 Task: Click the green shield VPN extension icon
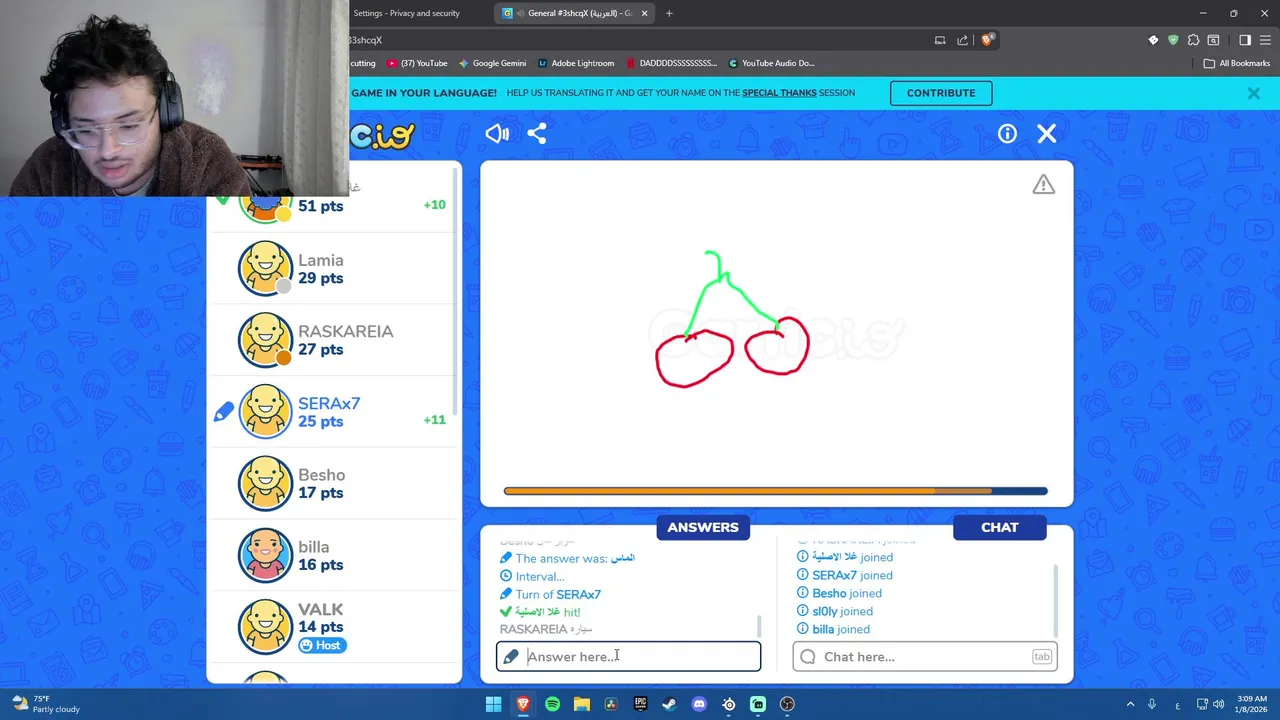1173,40
